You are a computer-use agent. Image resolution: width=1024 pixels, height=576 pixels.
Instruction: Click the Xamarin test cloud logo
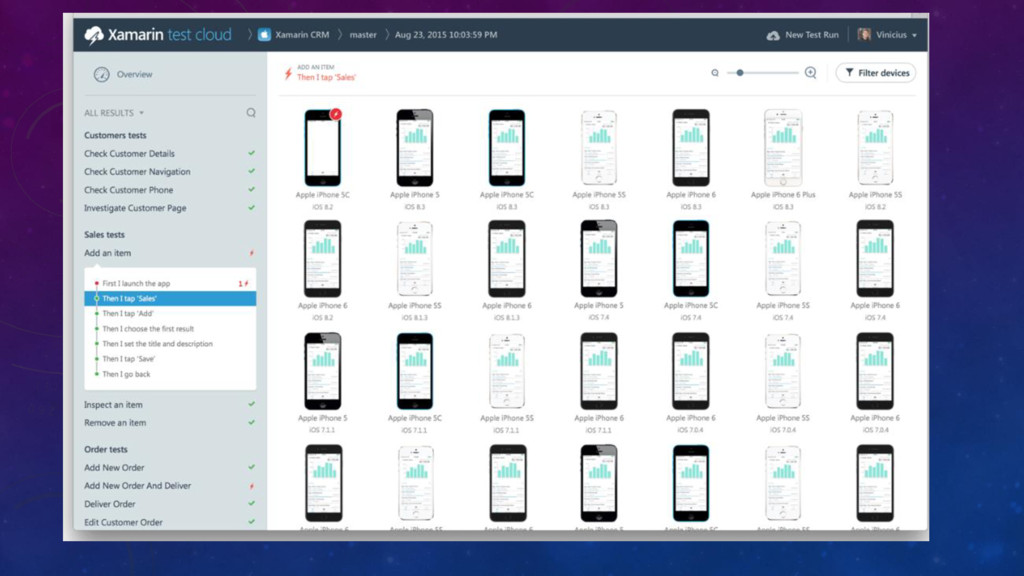tap(157, 35)
